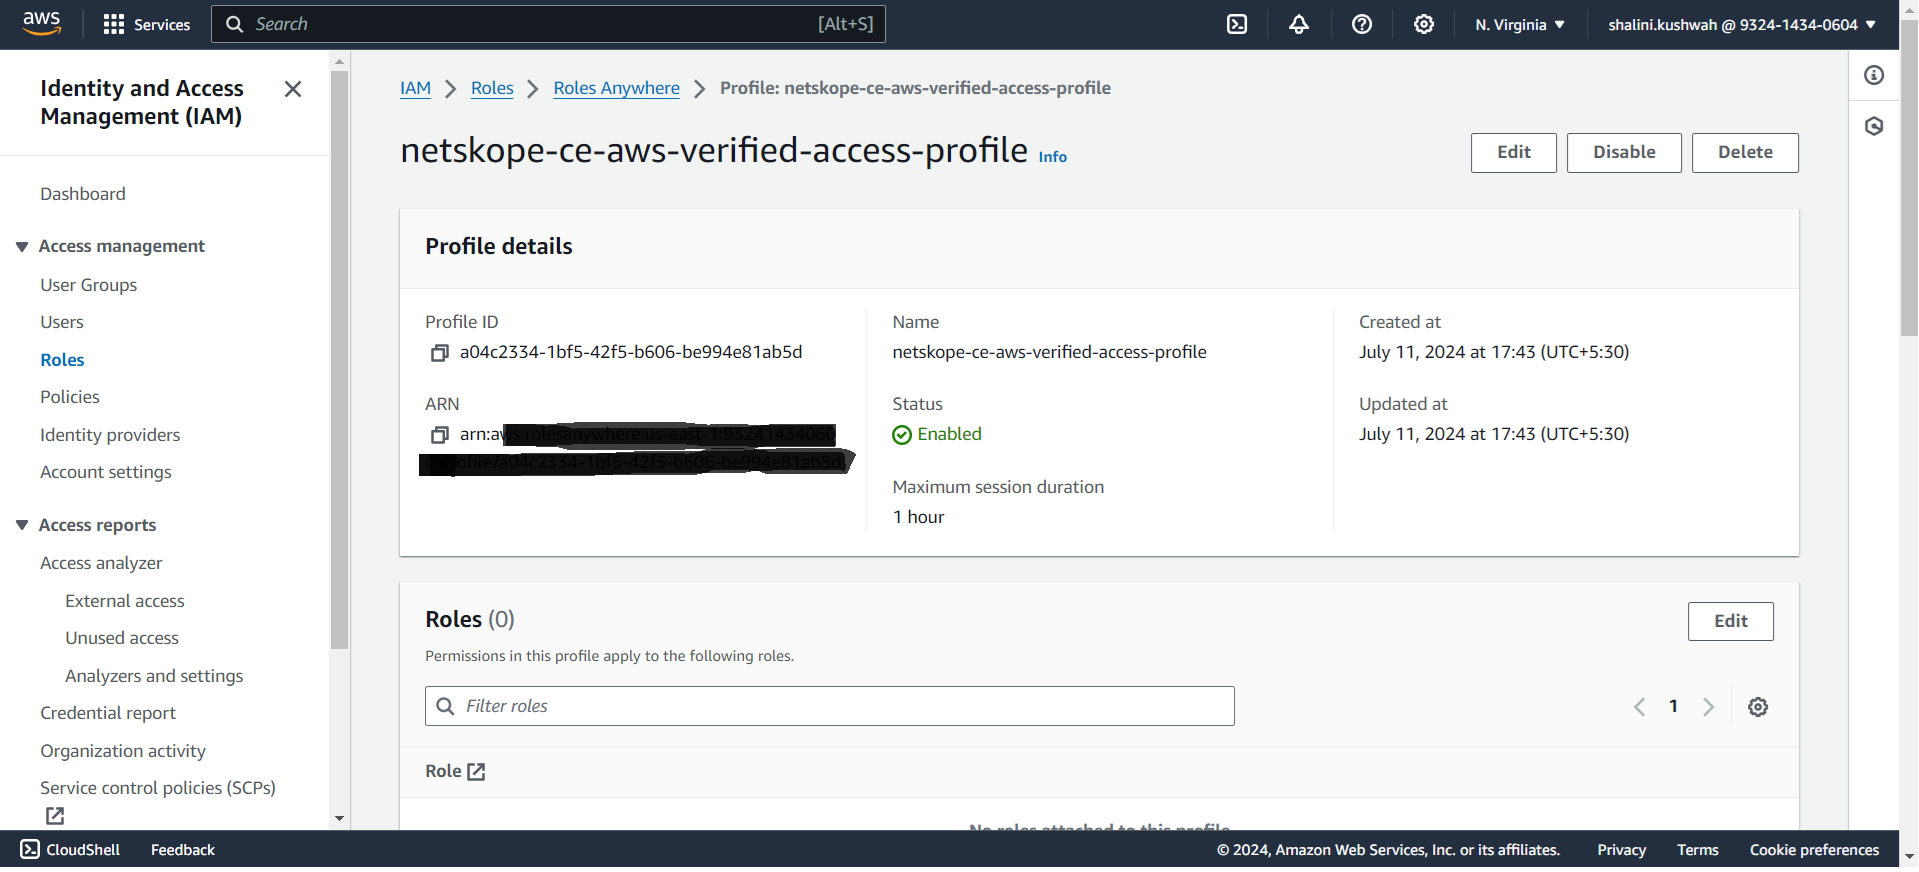The height and width of the screenshot is (872, 1919).
Task: Go to next page of roles
Action: click(x=1708, y=707)
